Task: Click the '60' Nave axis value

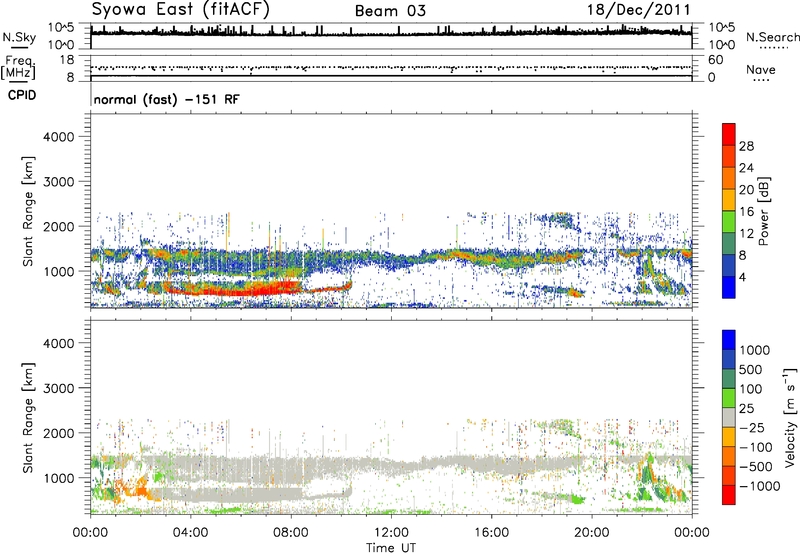Action: [715, 60]
